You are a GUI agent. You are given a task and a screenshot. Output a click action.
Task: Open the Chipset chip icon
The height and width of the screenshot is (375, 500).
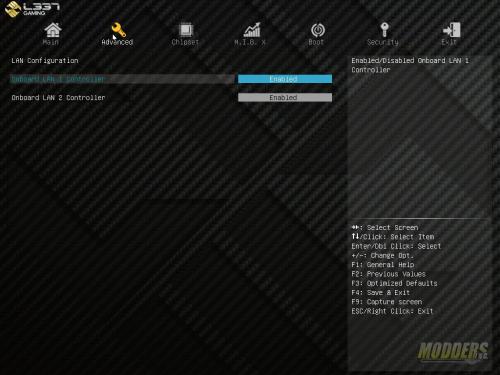(186, 30)
